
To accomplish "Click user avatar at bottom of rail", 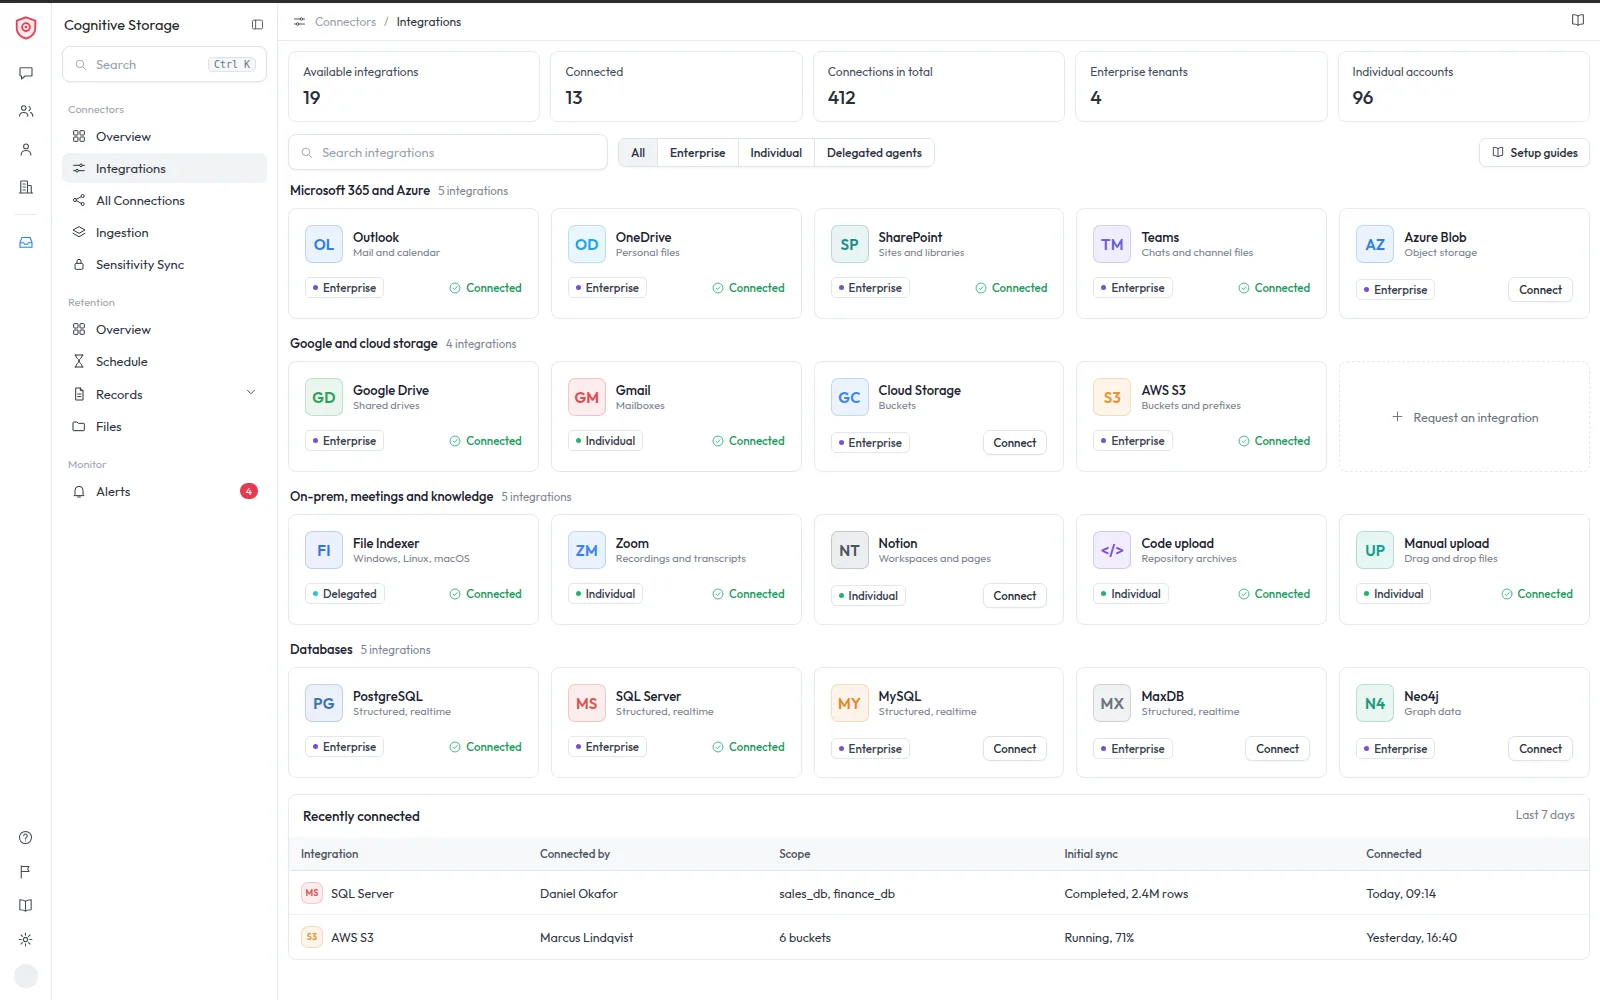I will [x=26, y=976].
